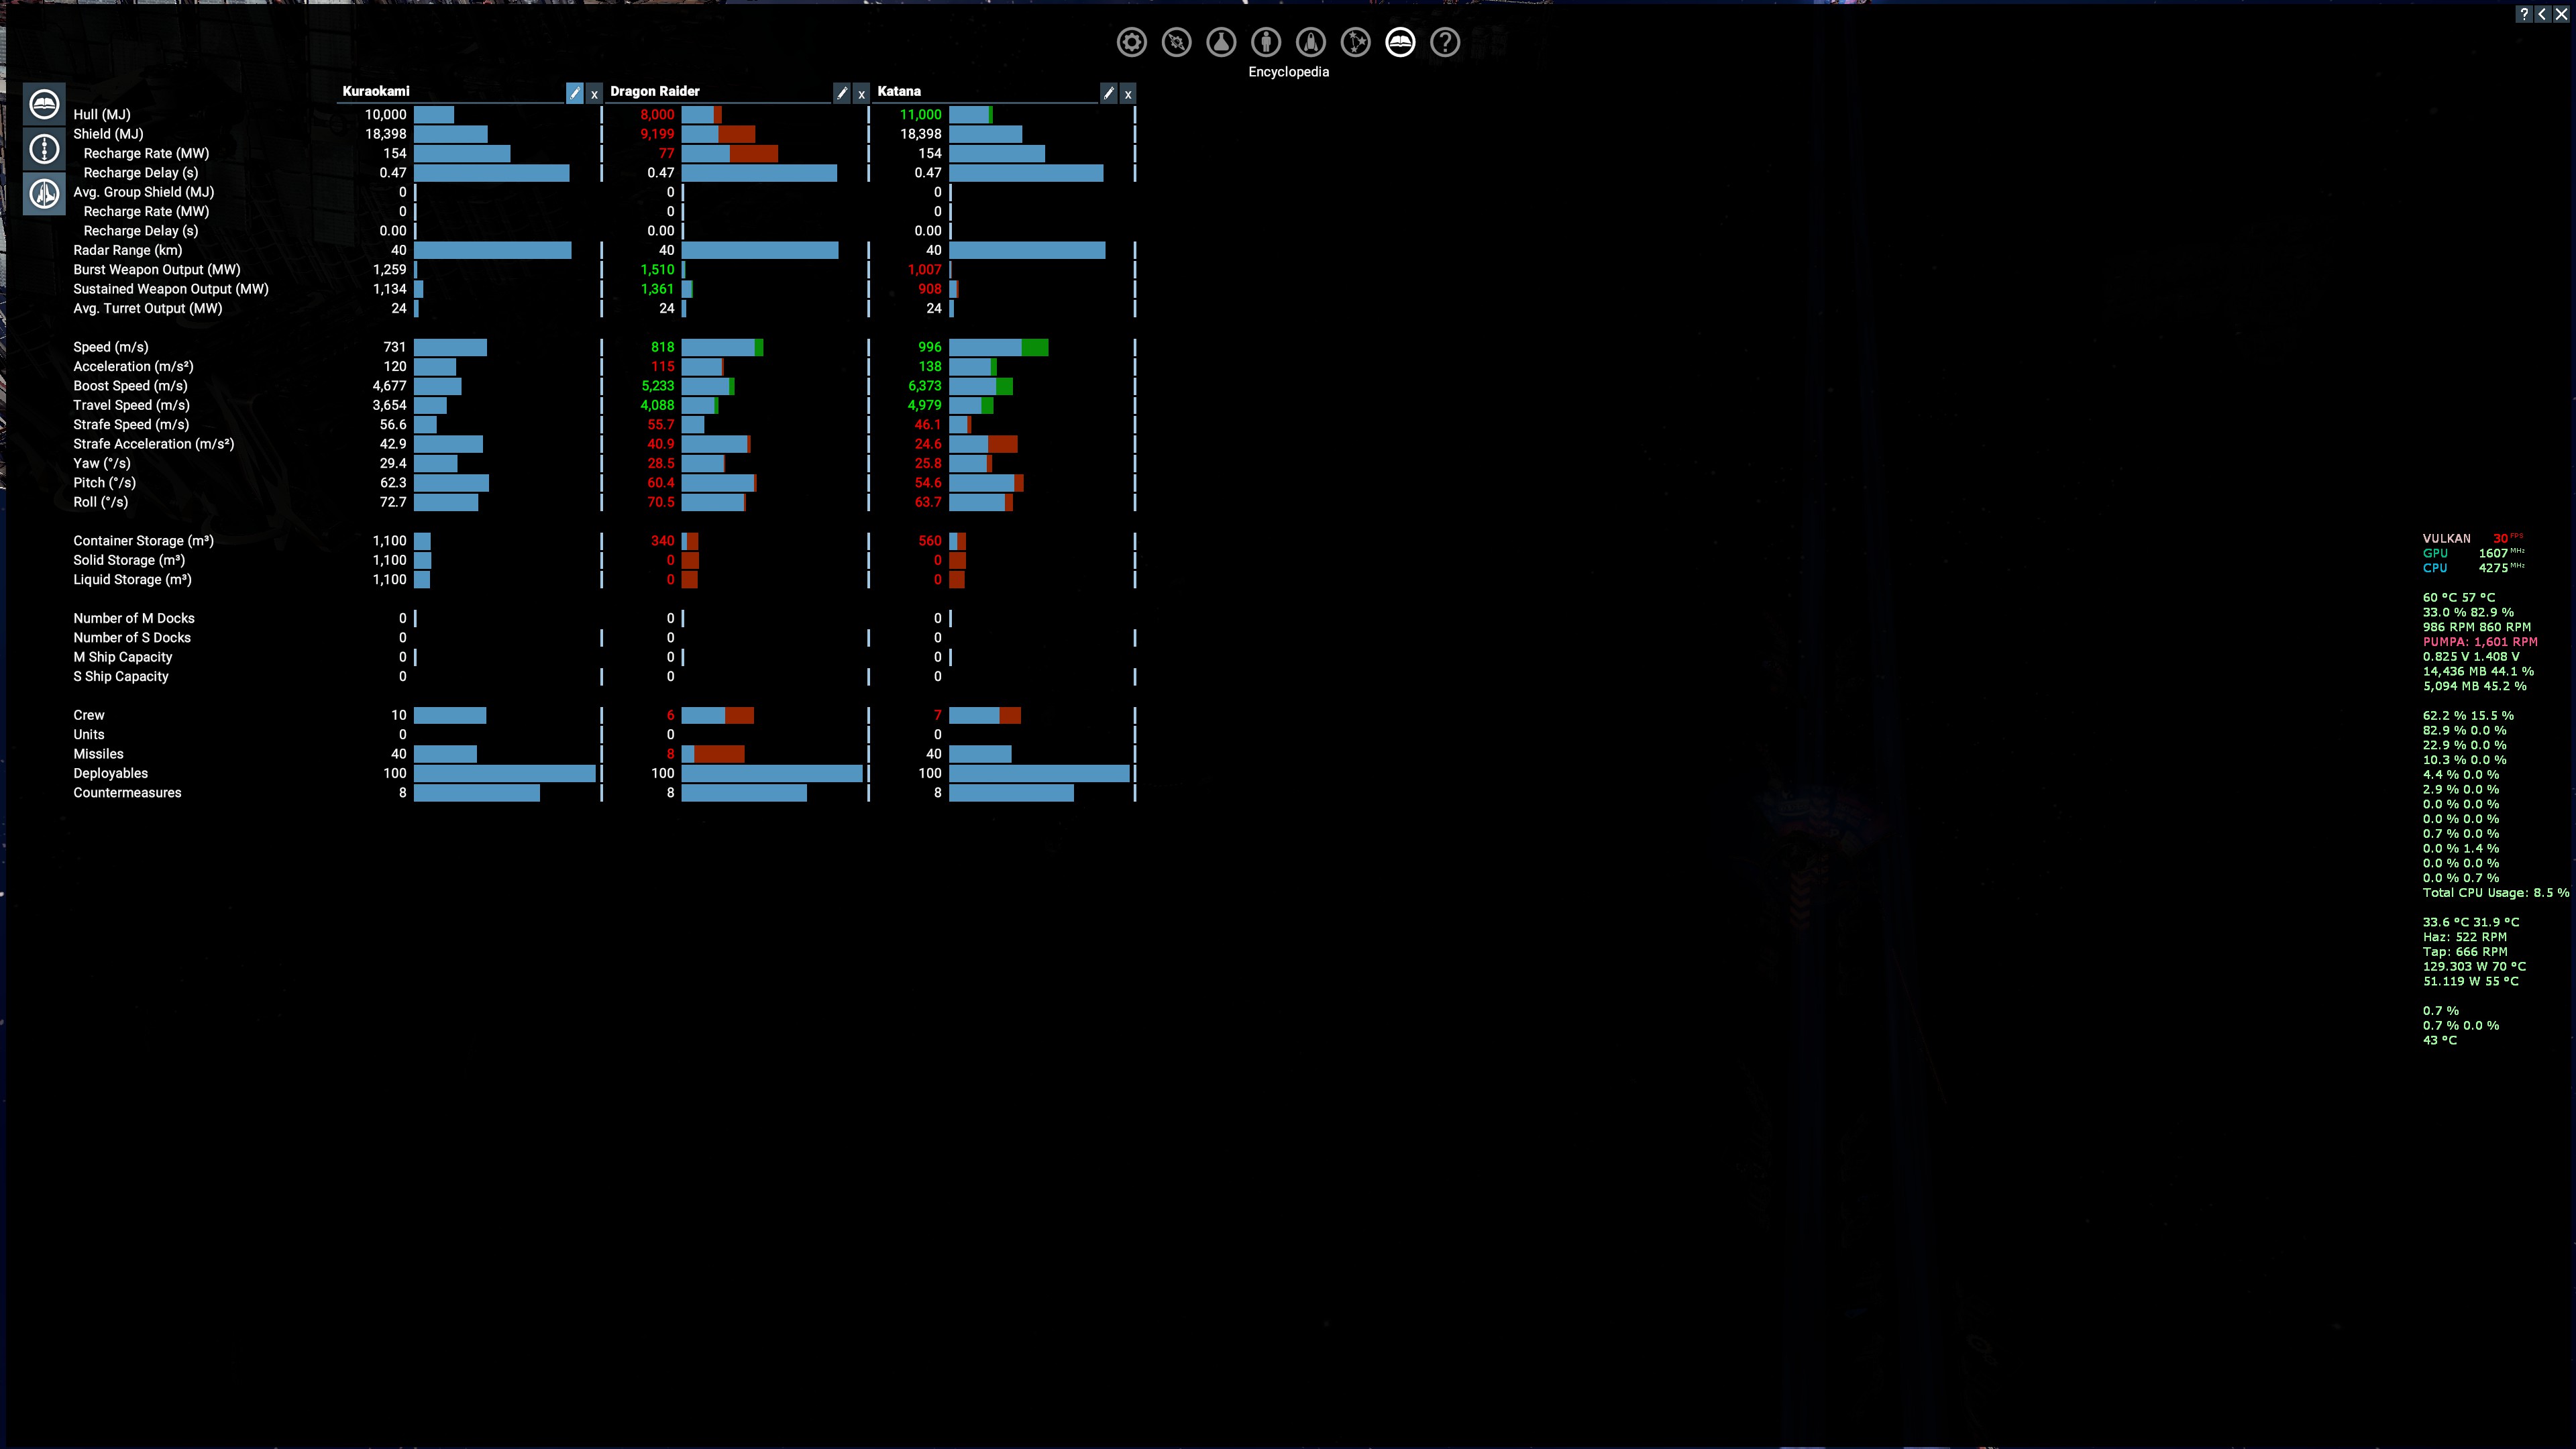The image size is (2576, 1449).
Task: Click Dragon Raider's container storage value 340
Action: (x=662, y=541)
